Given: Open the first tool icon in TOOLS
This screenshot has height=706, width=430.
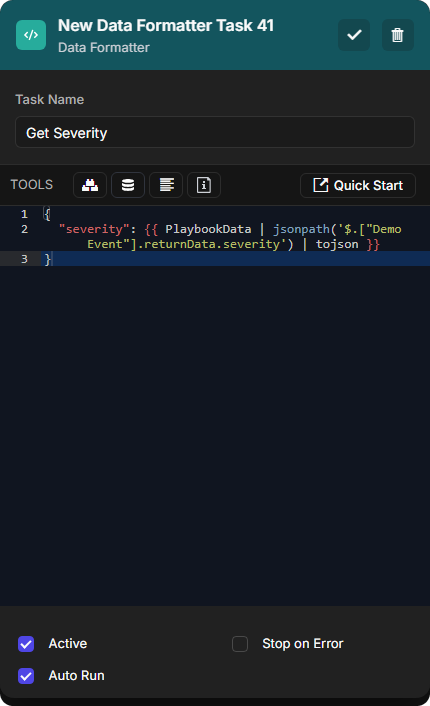Looking at the screenshot, I should tap(90, 185).
